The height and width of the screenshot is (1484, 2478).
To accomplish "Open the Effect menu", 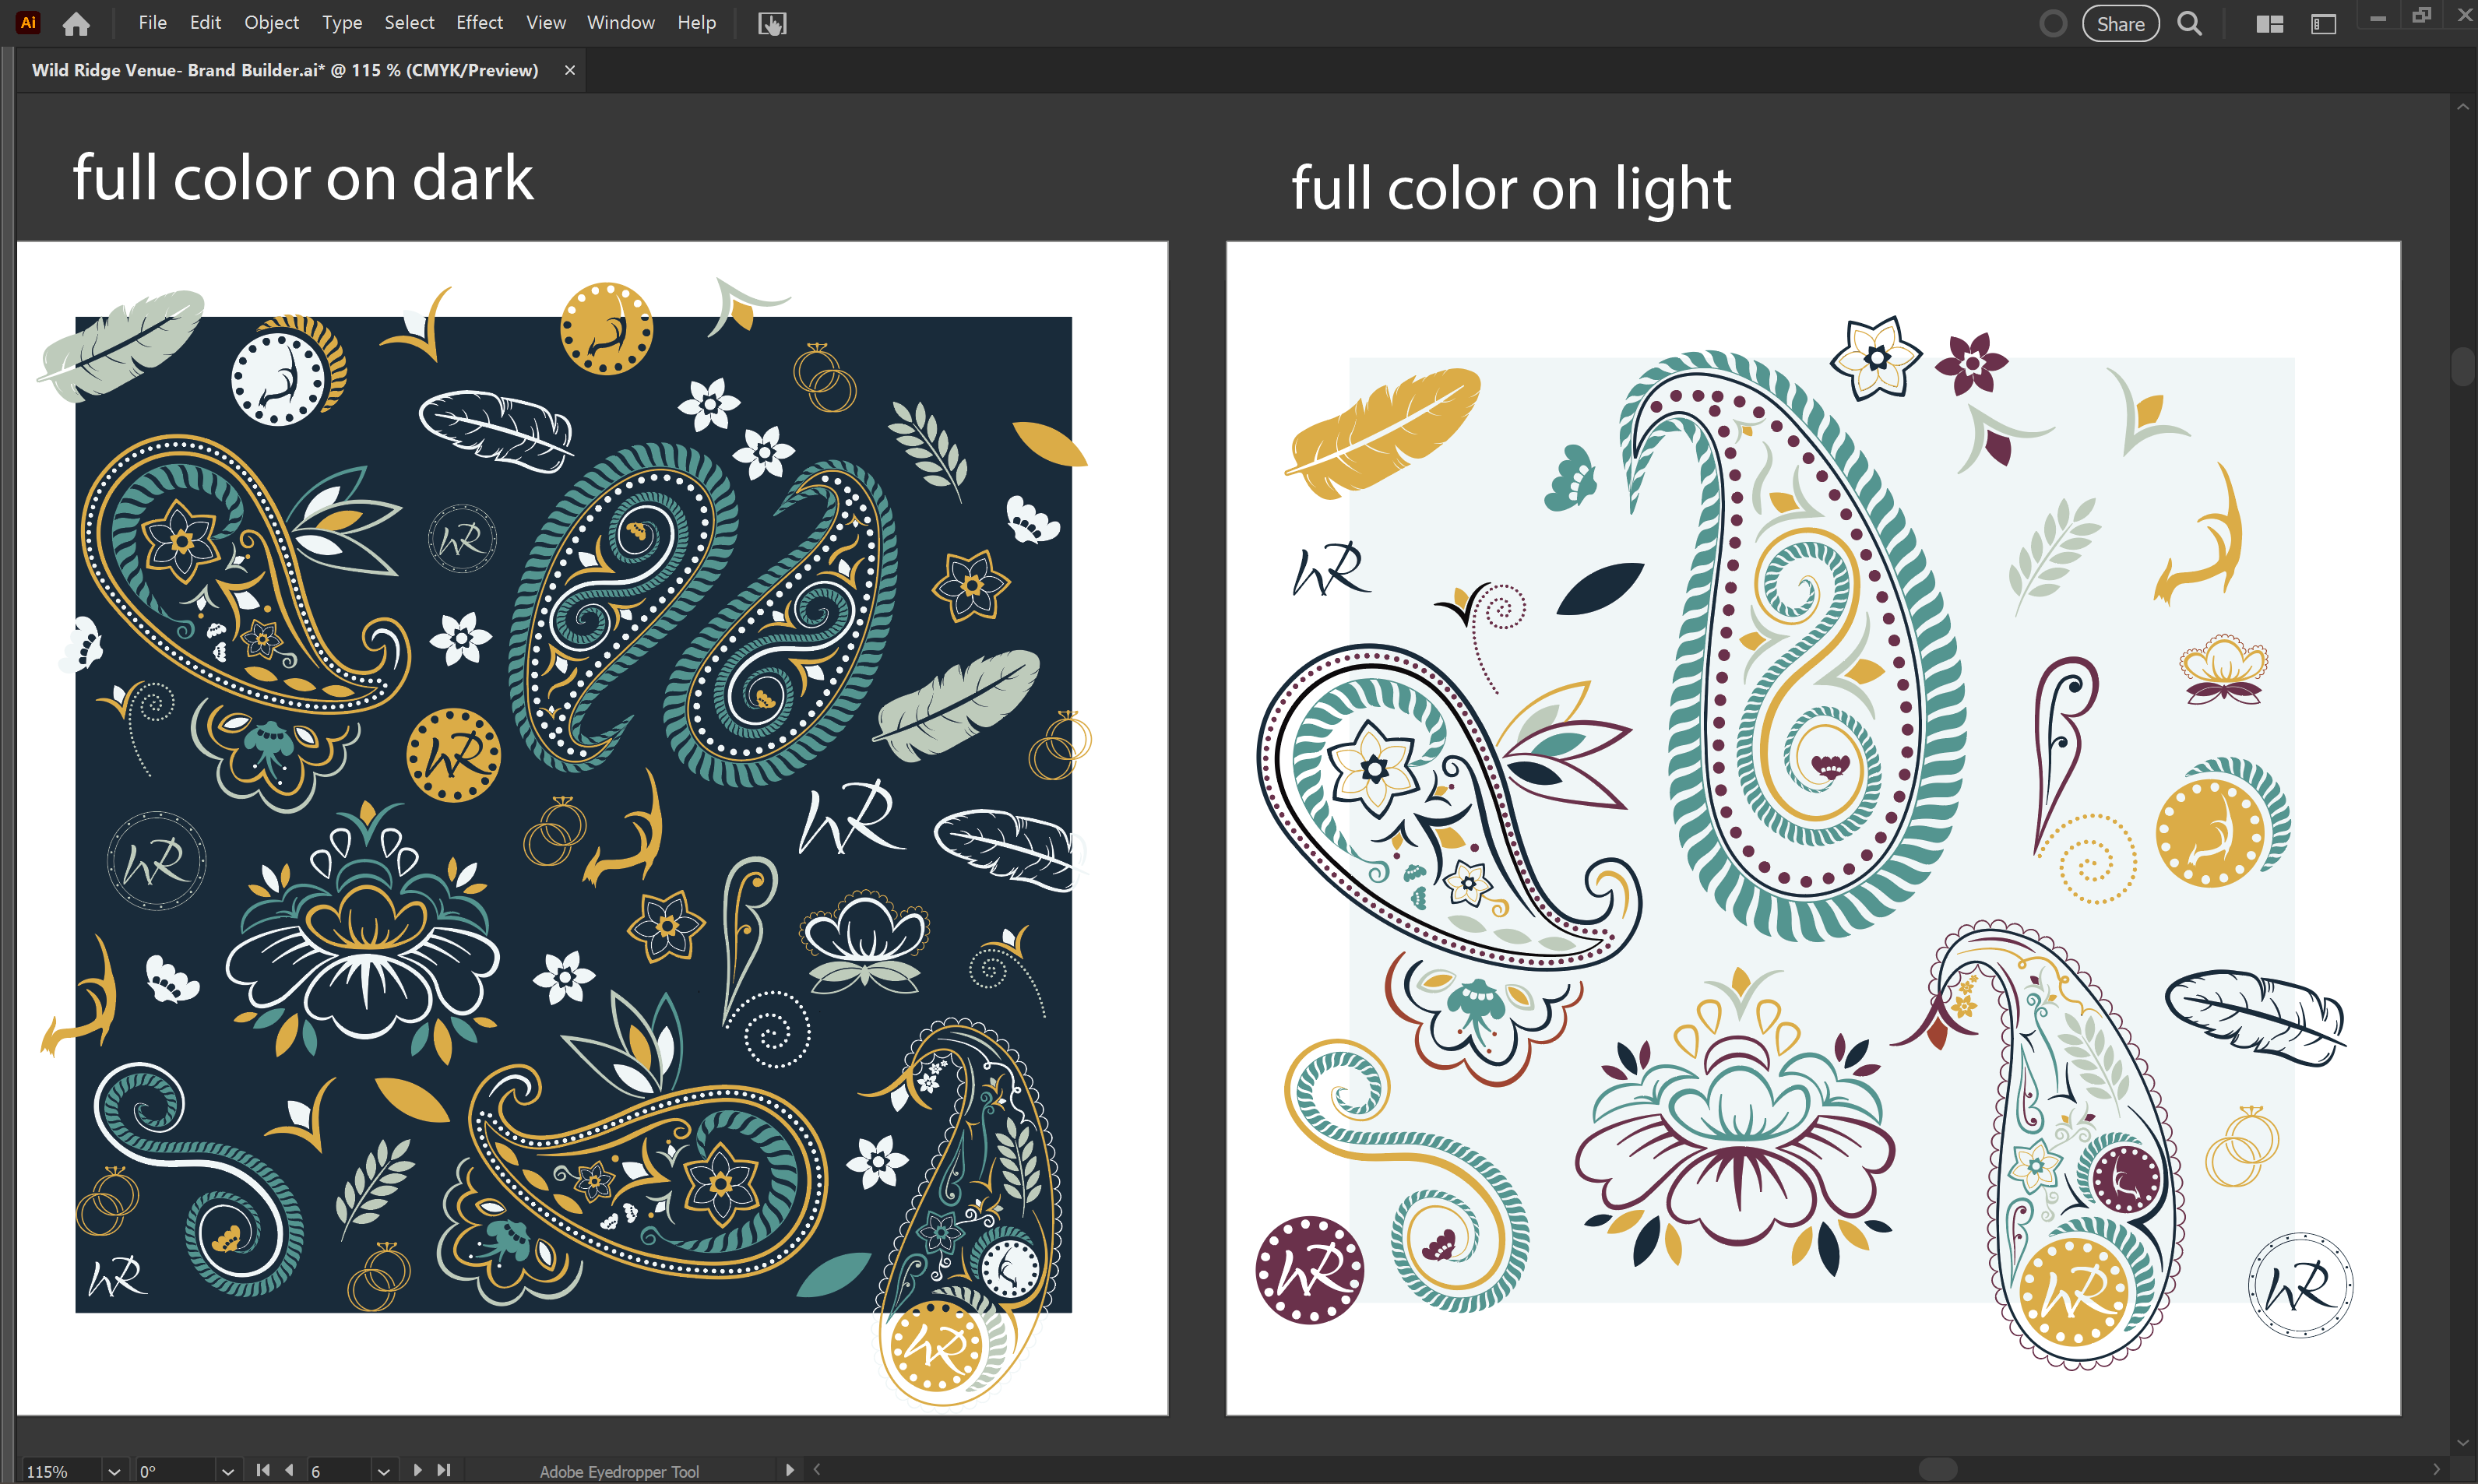I will coord(479,22).
